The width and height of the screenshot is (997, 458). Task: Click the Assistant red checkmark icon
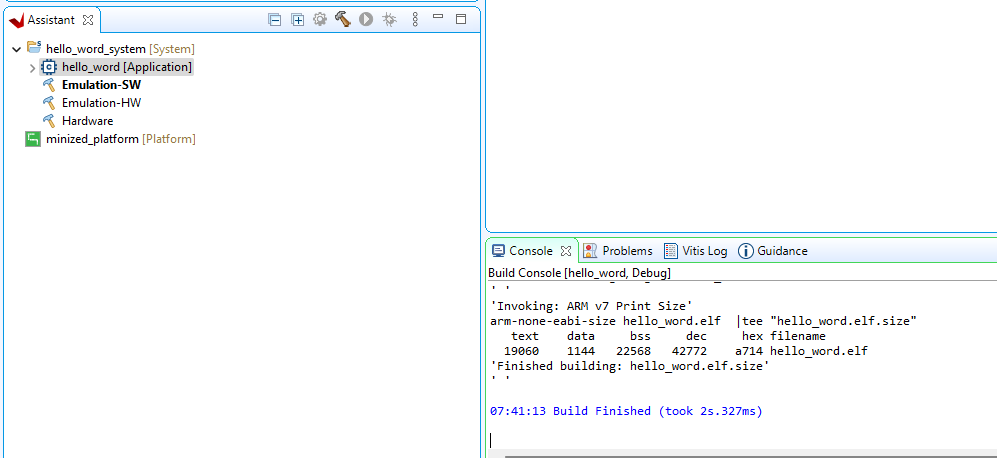pos(17,20)
